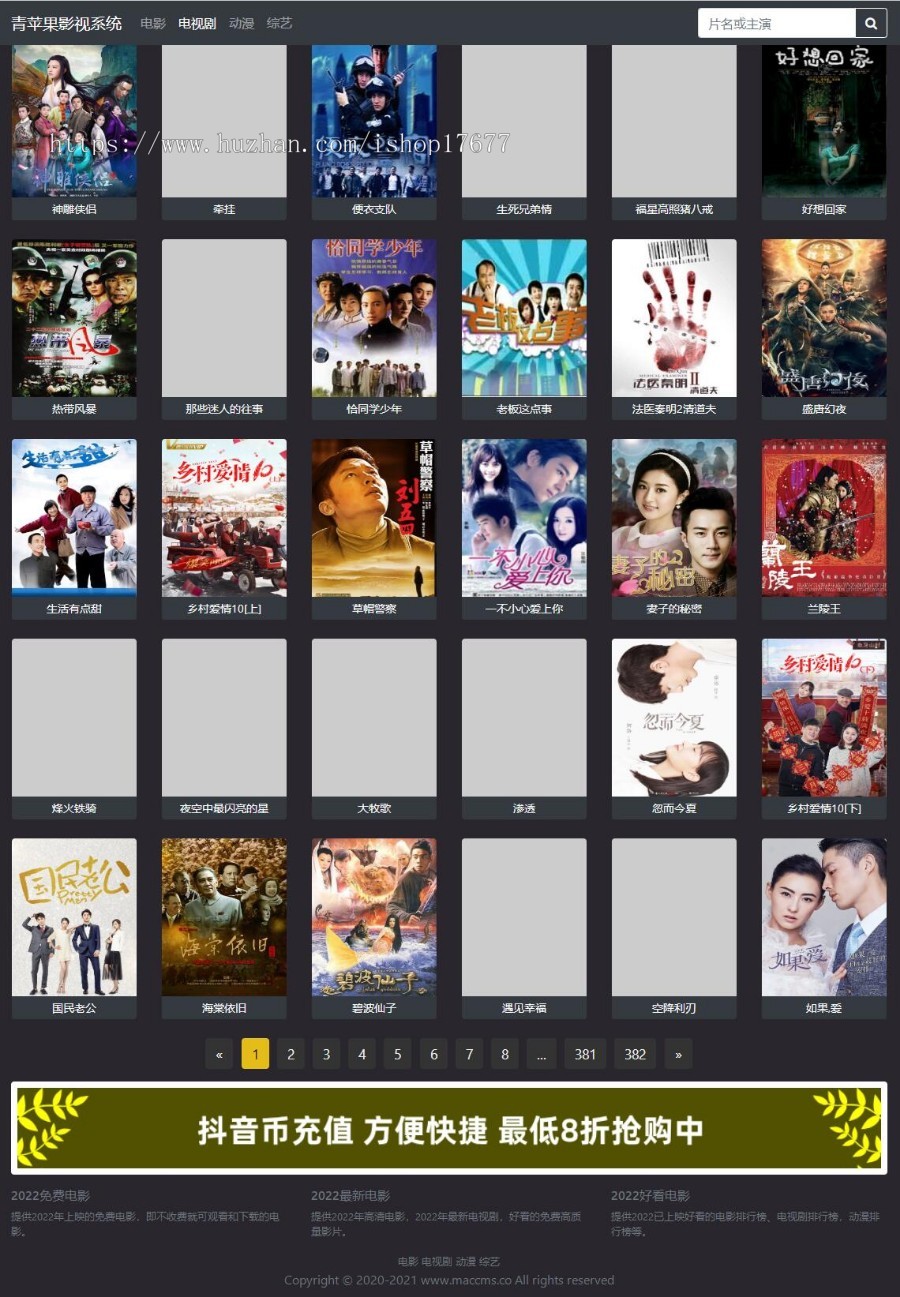The width and height of the screenshot is (900, 1297).
Task: Go to page 8
Action: [x=505, y=1054]
